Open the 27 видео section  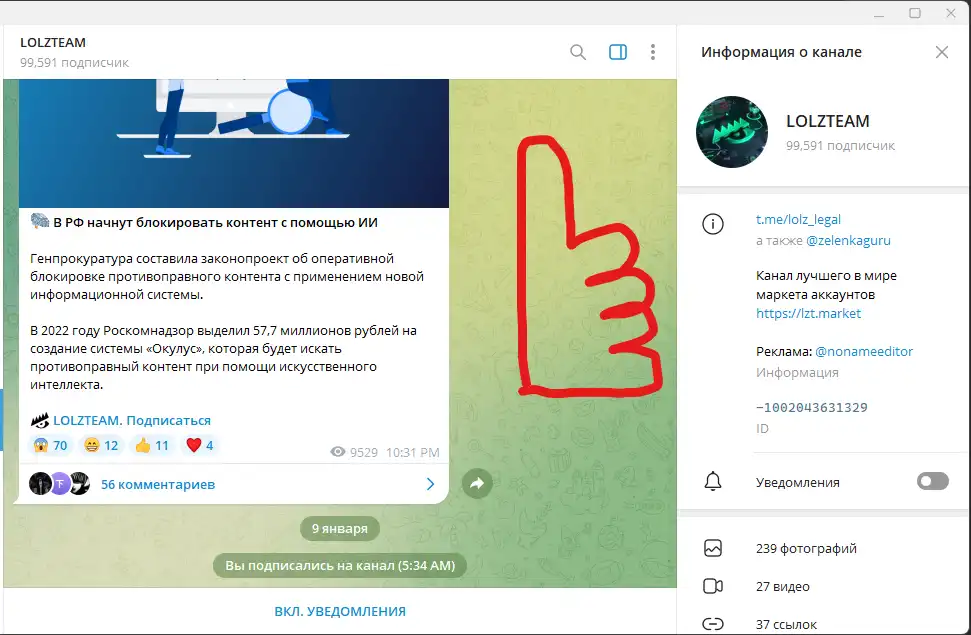782,586
